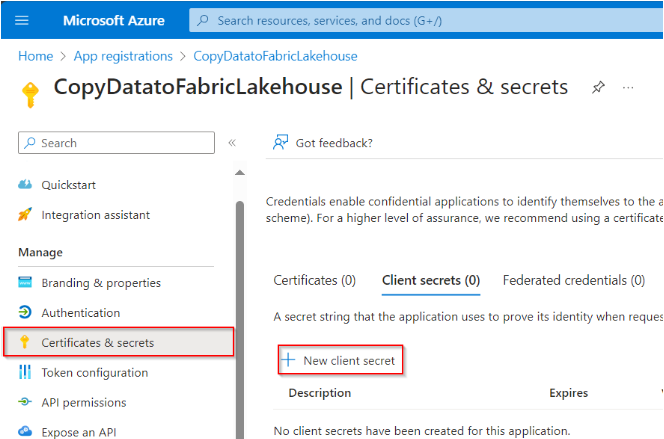Collapse the sidebar with double chevron
Screen dimensions: 664x439
point(232,143)
